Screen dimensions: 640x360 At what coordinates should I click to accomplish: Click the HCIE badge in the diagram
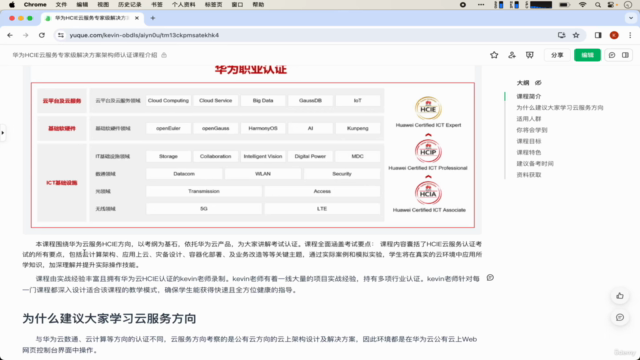(428, 108)
